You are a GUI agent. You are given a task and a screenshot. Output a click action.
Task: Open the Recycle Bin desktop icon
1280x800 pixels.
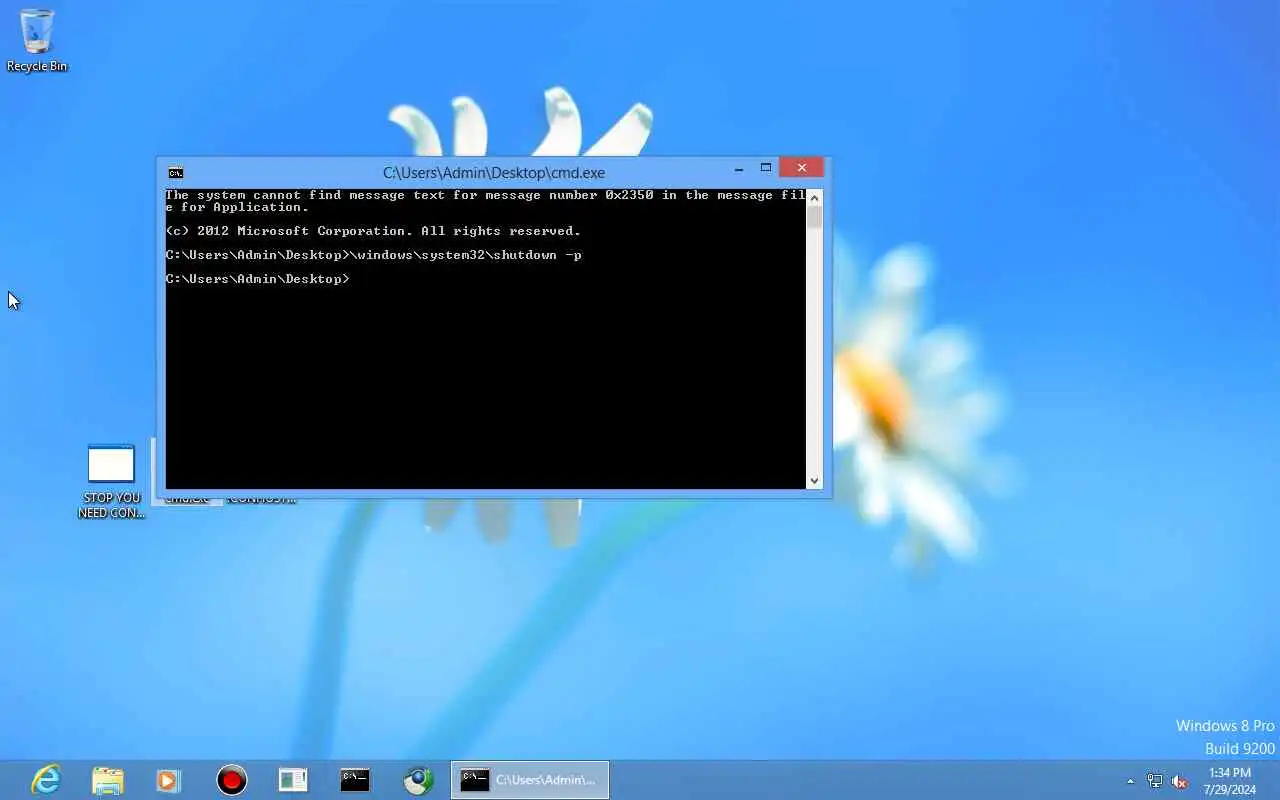tap(37, 40)
